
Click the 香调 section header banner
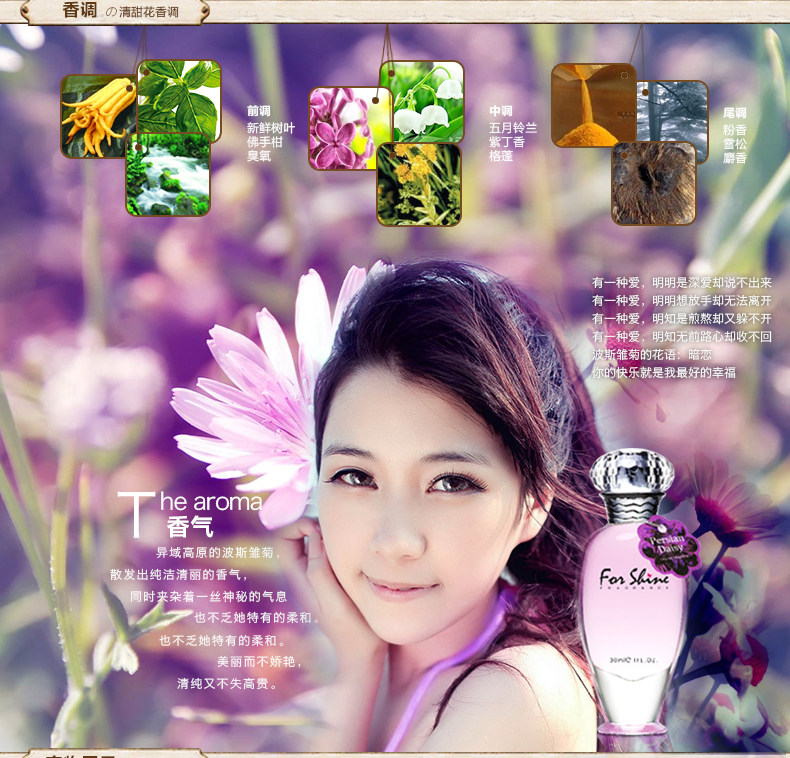(117, 11)
